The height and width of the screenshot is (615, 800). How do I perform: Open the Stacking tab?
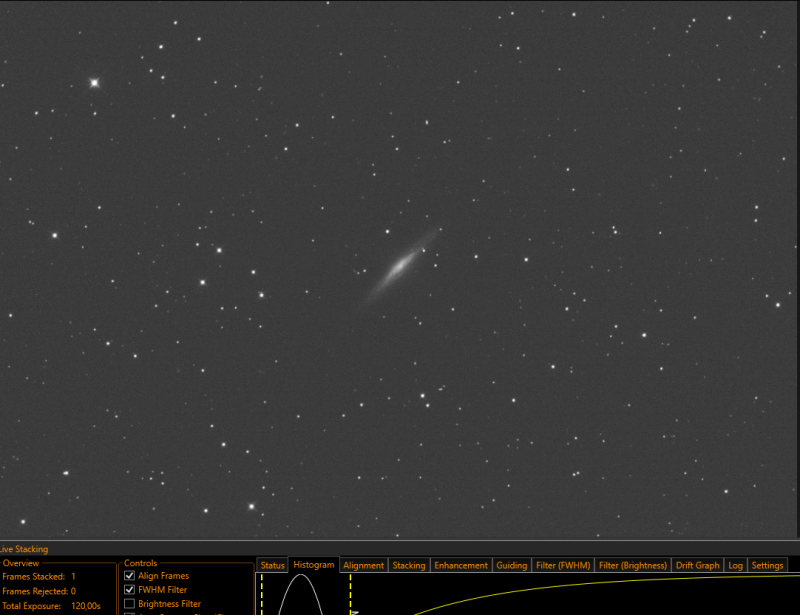pyautogui.click(x=409, y=565)
